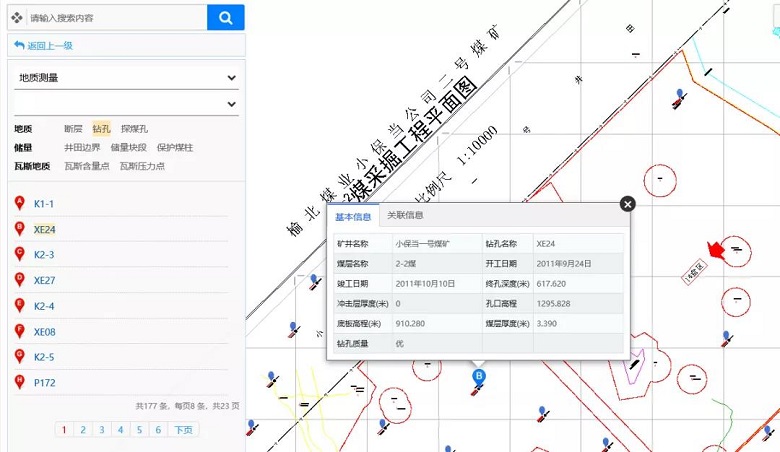Enable the 断层 filter

tap(73, 129)
